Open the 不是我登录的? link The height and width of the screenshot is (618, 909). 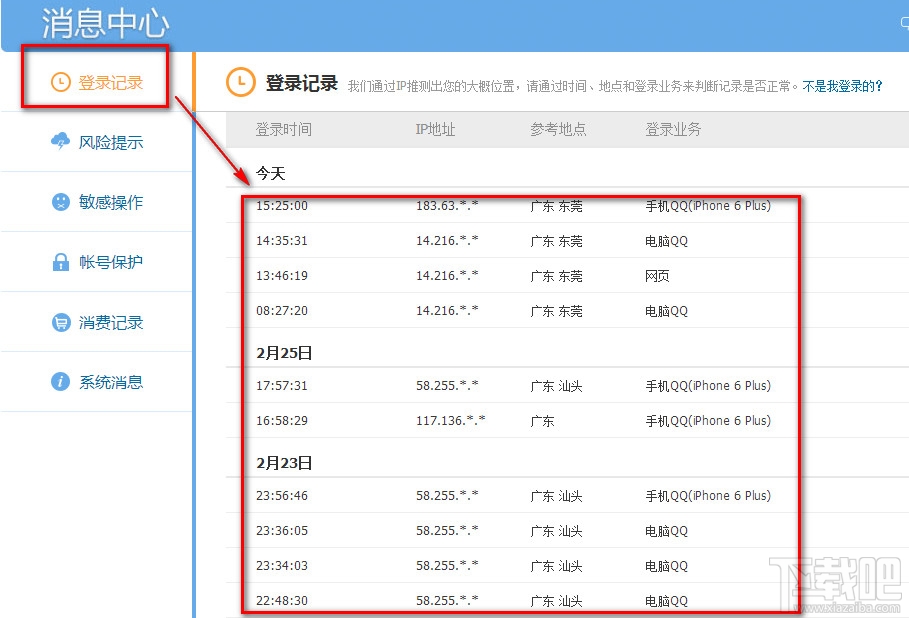(842, 86)
